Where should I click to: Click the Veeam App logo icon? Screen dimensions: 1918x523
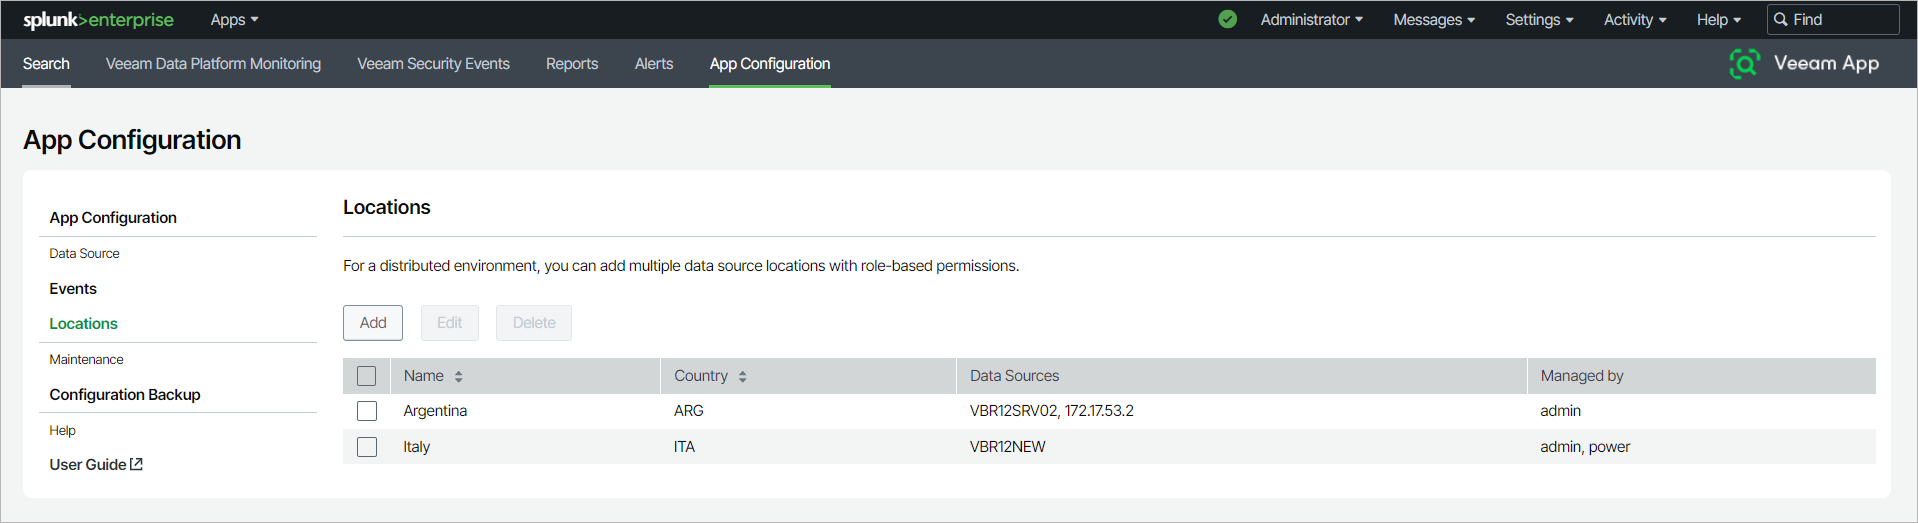pyautogui.click(x=1744, y=63)
